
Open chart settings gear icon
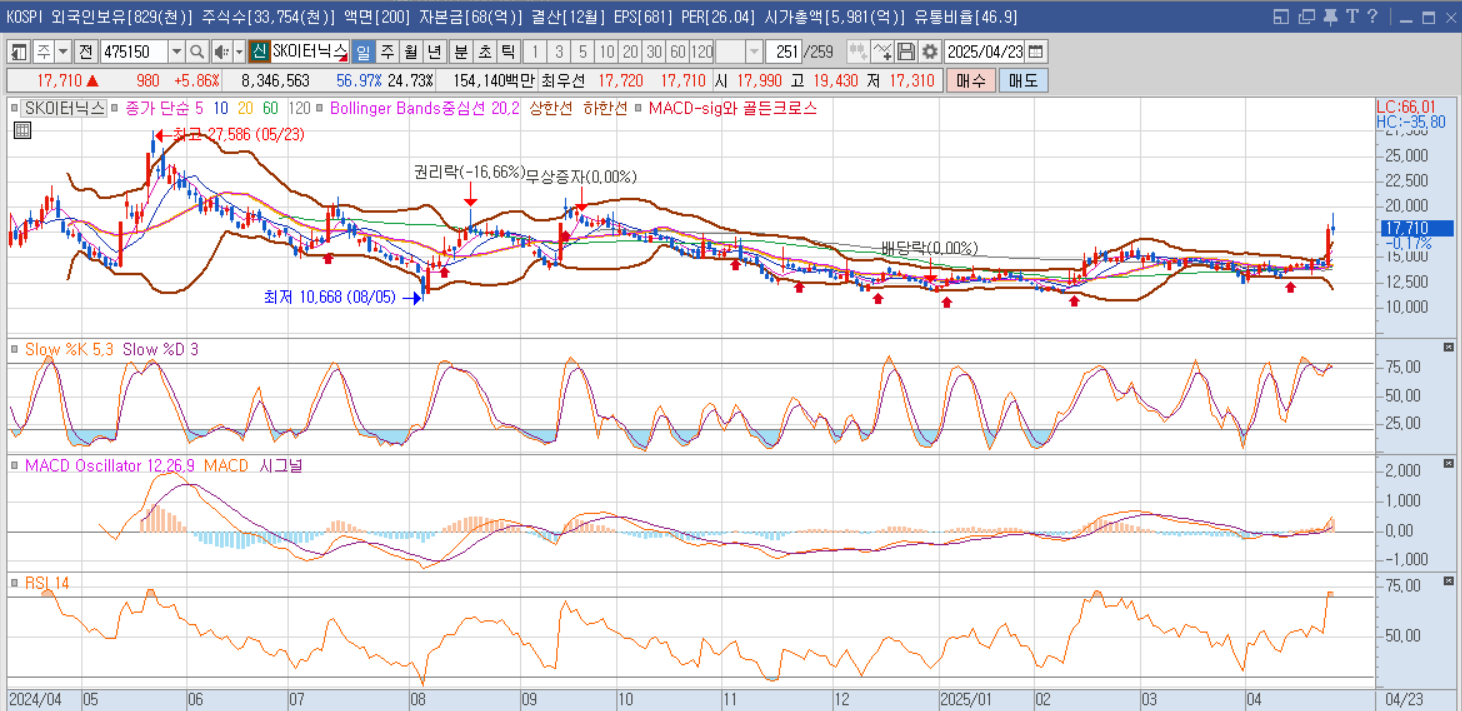click(930, 52)
